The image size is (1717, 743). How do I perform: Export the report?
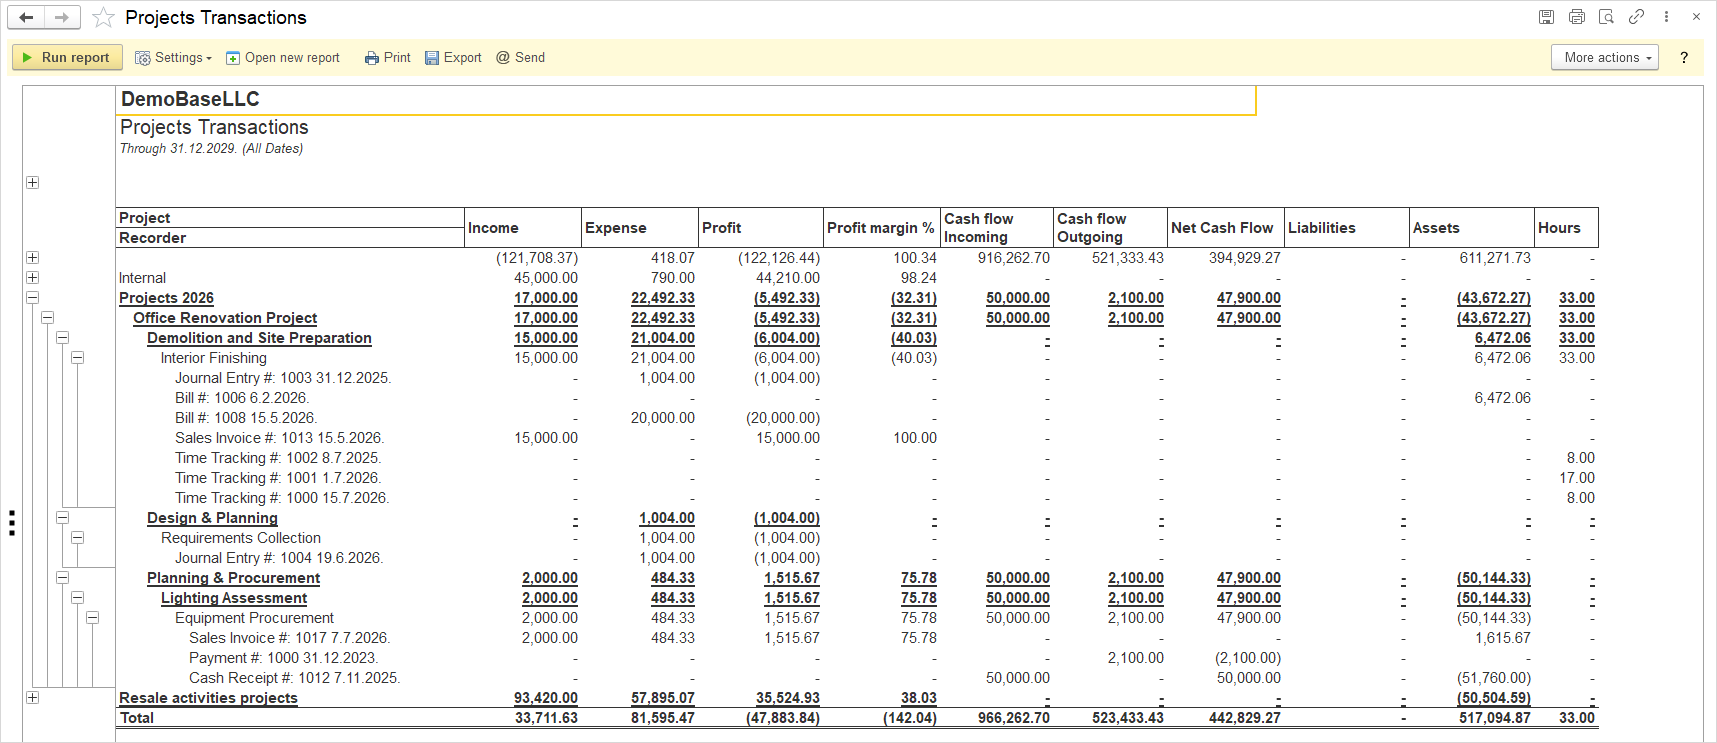click(x=453, y=58)
